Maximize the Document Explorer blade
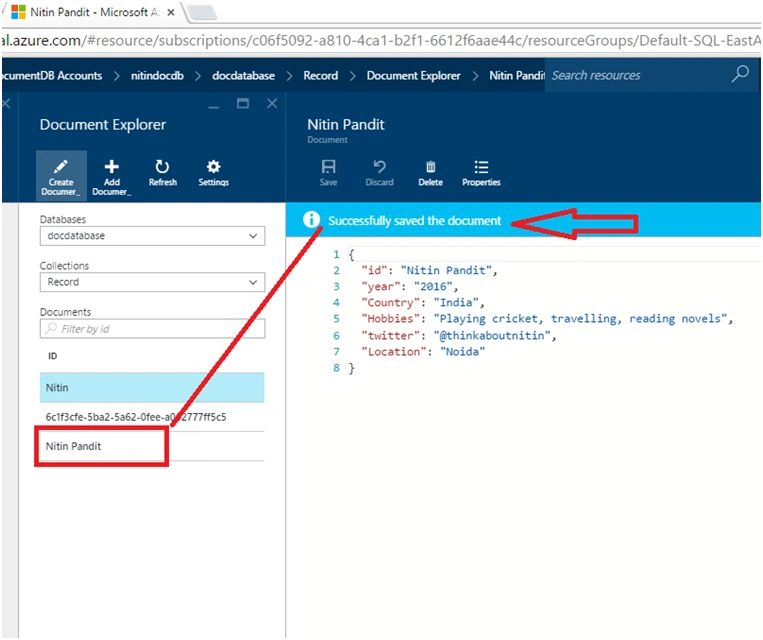The image size is (763, 640). coord(243,103)
